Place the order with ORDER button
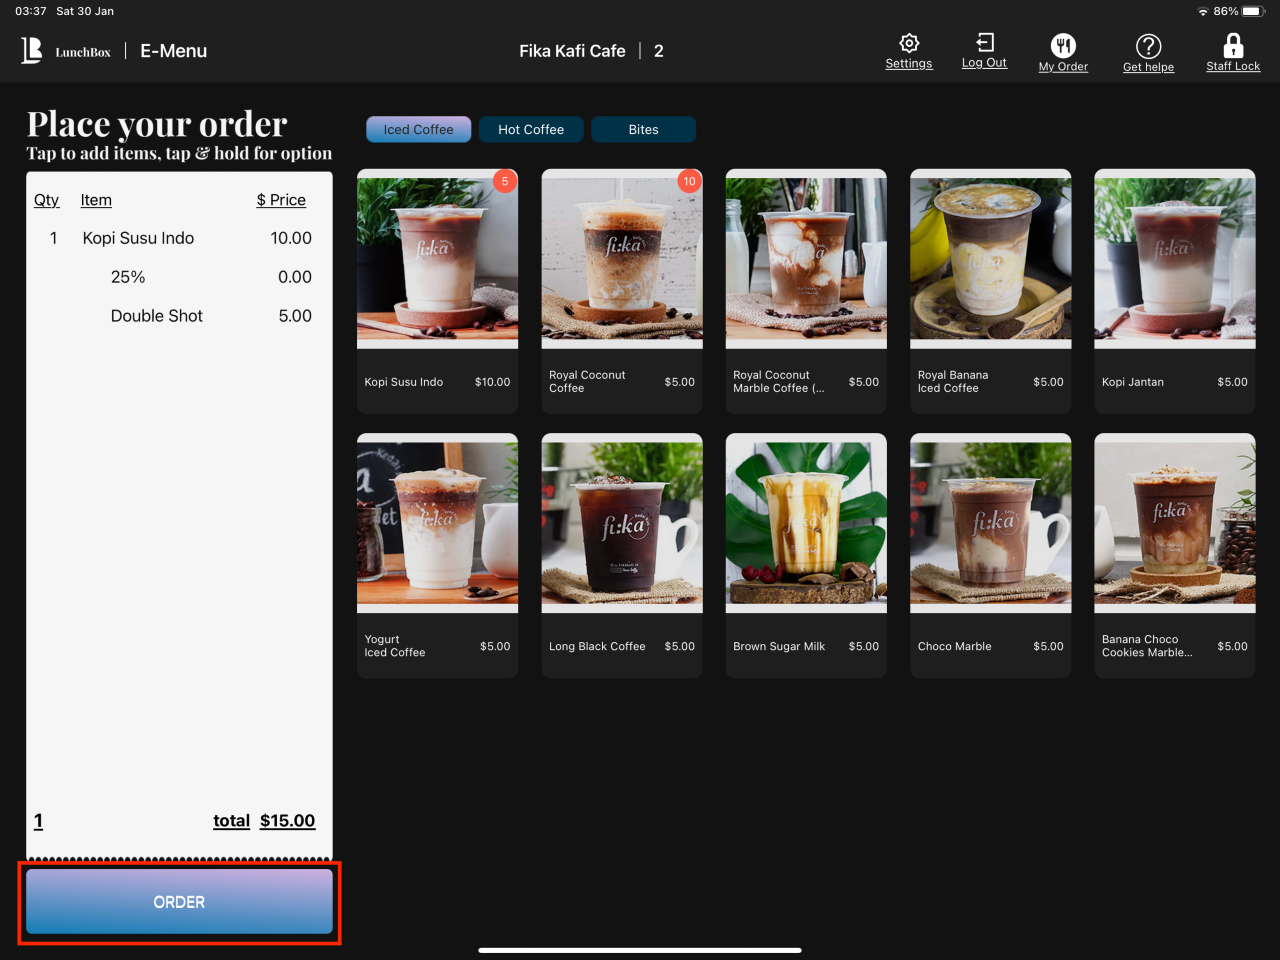1280x960 pixels. pyautogui.click(x=179, y=902)
